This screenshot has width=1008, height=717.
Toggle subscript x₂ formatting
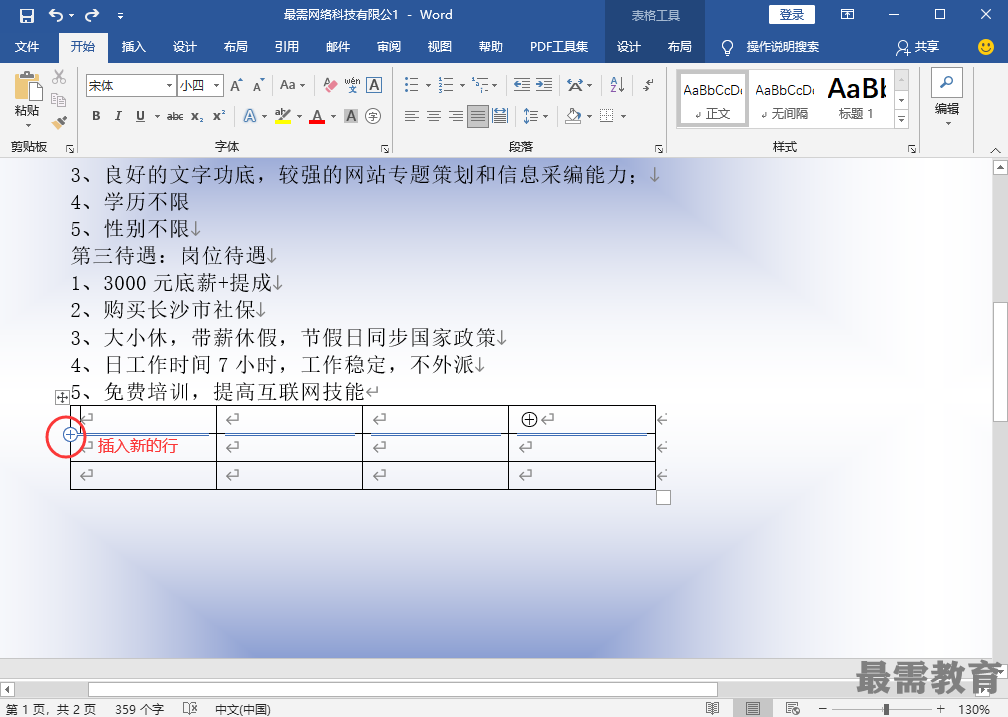[x=197, y=116]
